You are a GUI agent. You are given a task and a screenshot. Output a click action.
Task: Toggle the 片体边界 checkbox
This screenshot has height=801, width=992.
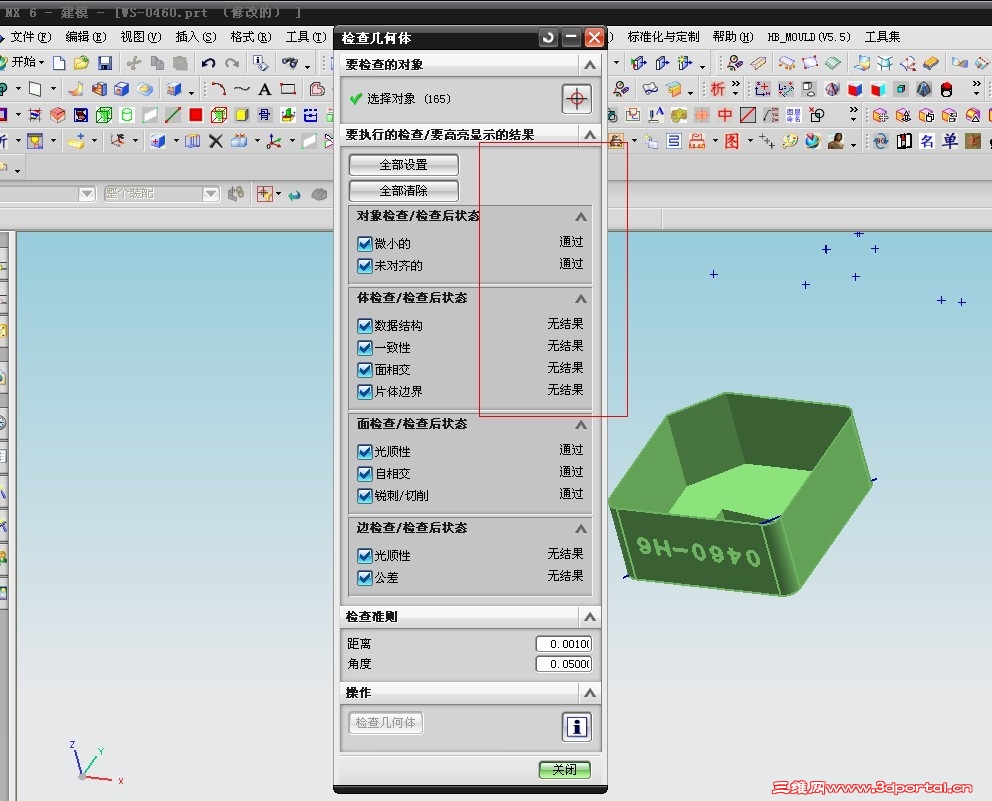[x=364, y=392]
